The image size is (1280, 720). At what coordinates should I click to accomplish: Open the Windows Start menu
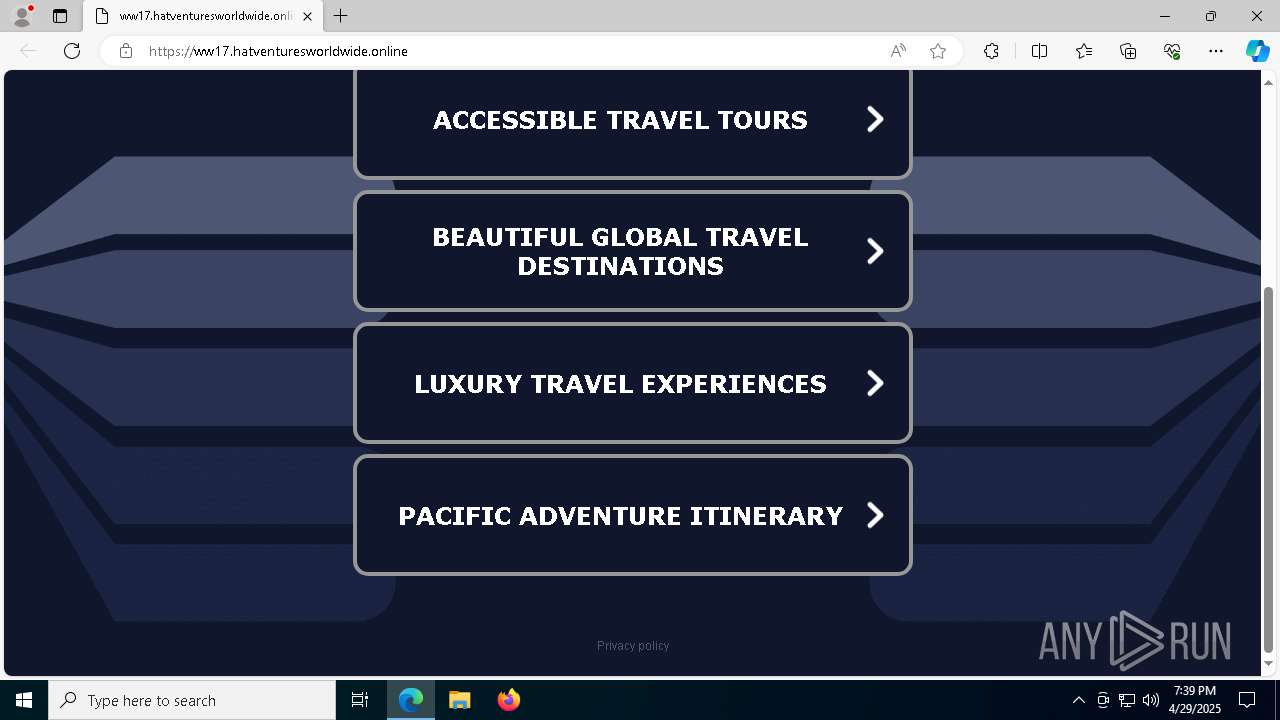[x=24, y=700]
